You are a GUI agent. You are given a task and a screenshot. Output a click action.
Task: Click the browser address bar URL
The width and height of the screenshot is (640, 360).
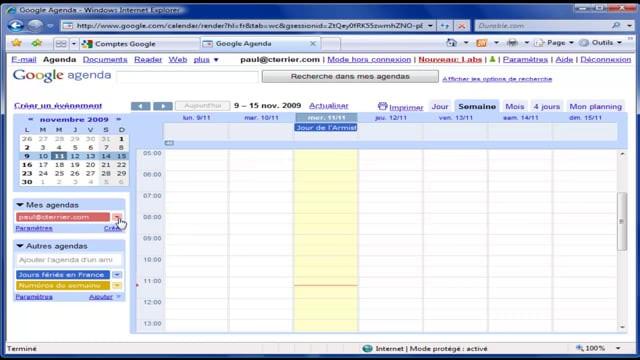(x=249, y=26)
